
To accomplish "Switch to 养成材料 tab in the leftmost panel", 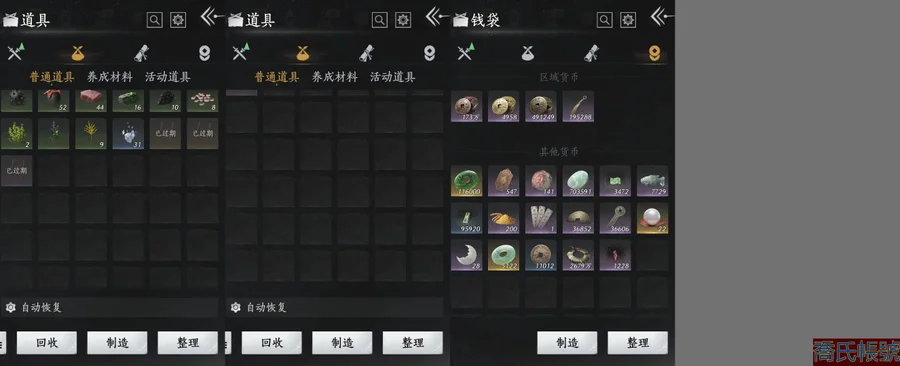I will 110,77.
